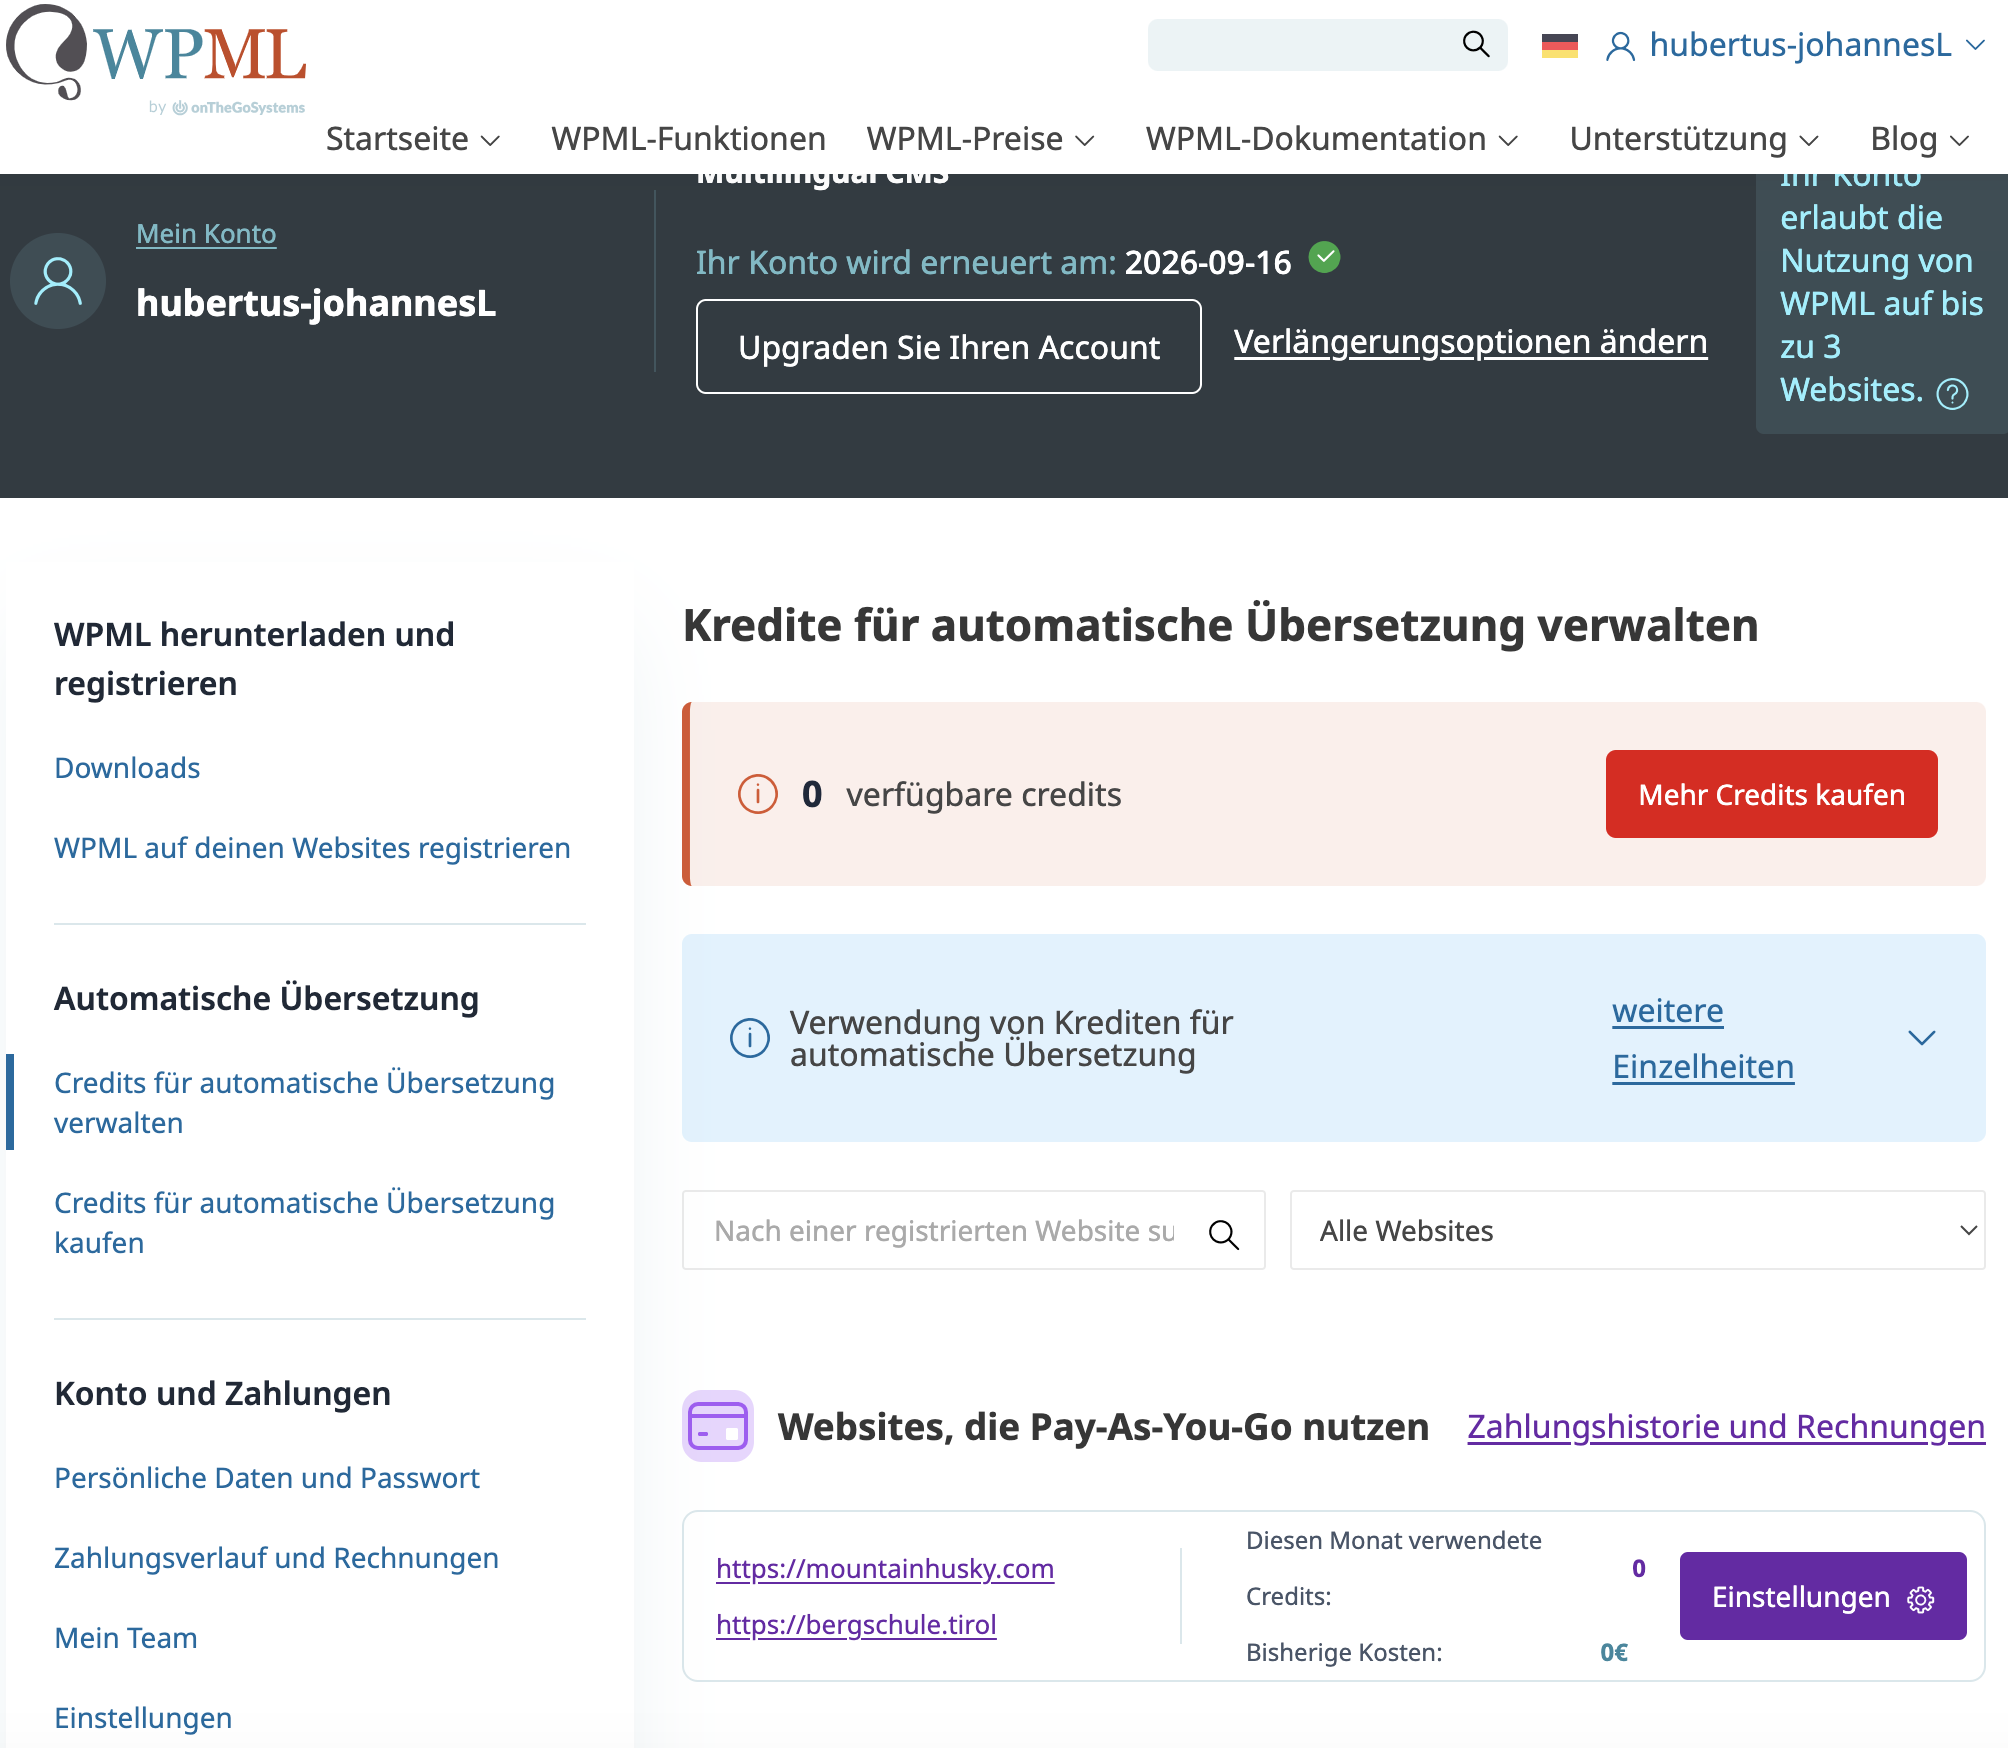Screen dimensions: 2008x1748
Task: Click the purple Pay-As-You-Go card icon
Action: pos(717,1426)
